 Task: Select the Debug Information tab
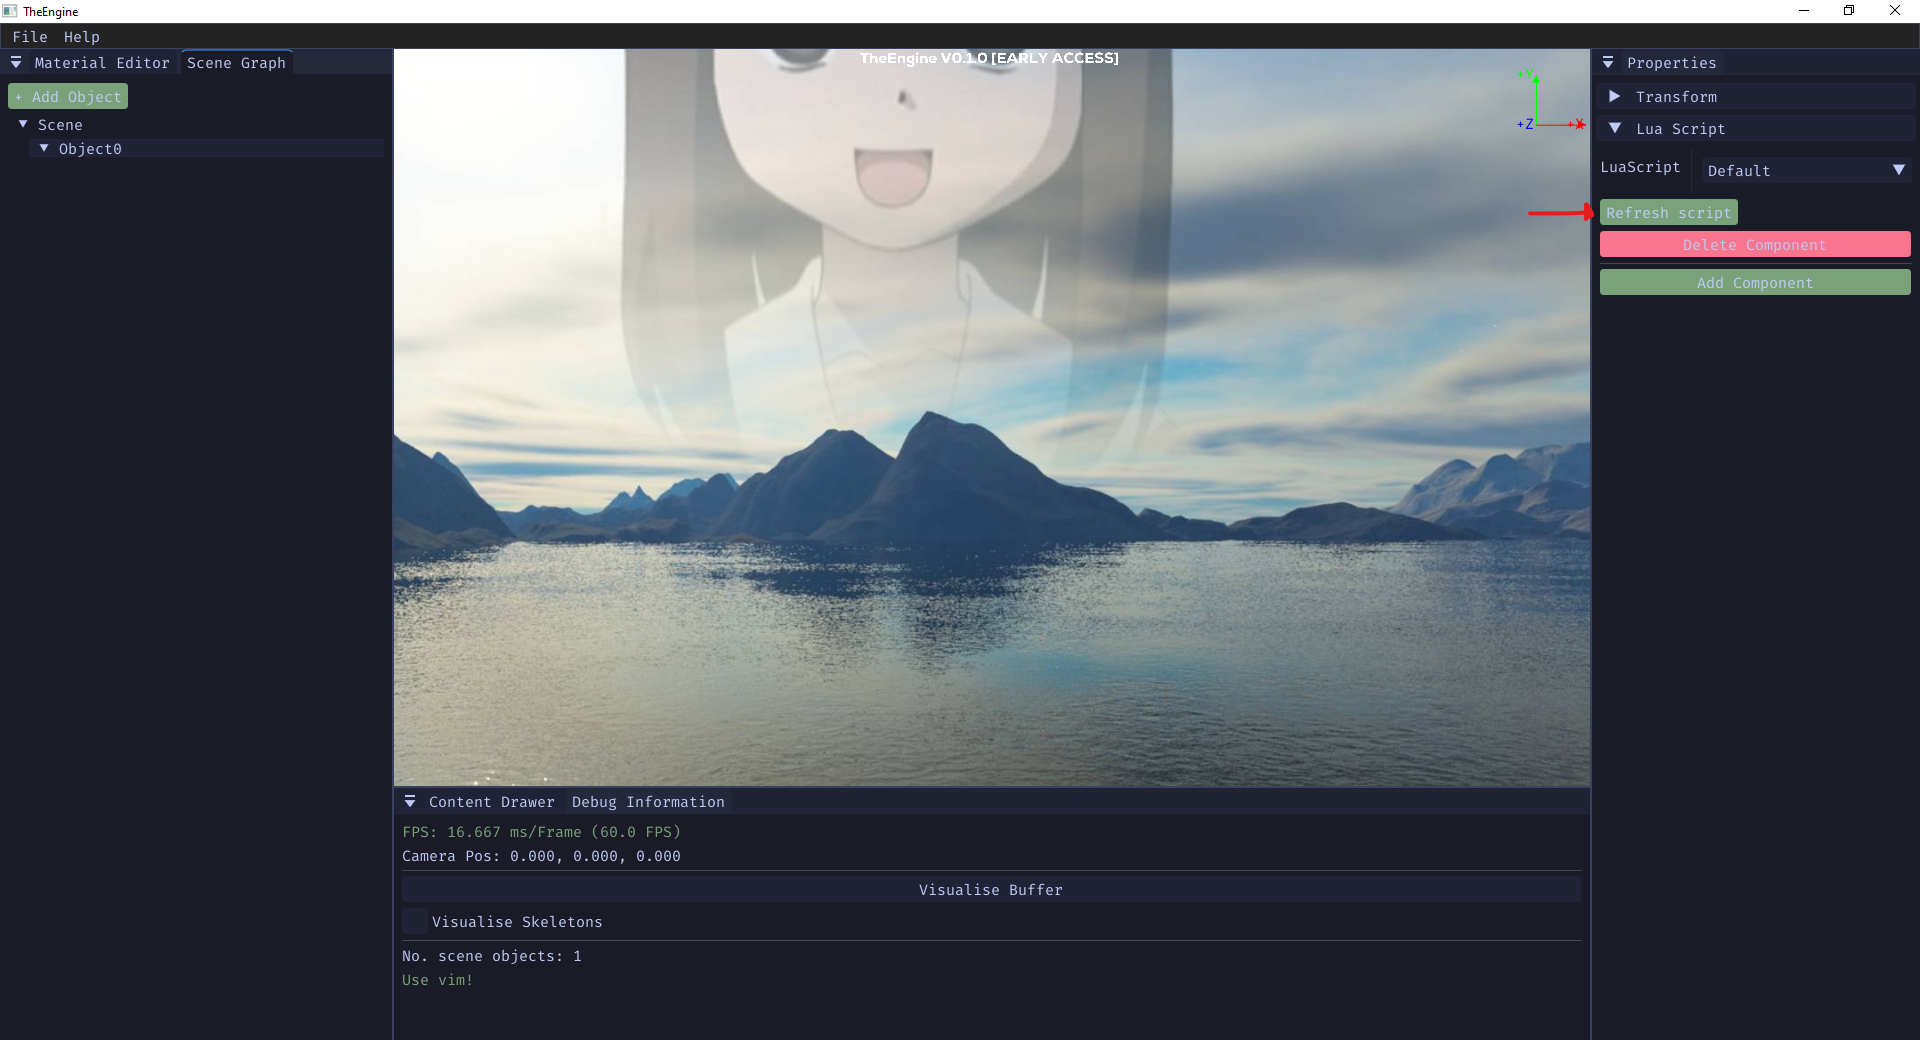click(648, 802)
